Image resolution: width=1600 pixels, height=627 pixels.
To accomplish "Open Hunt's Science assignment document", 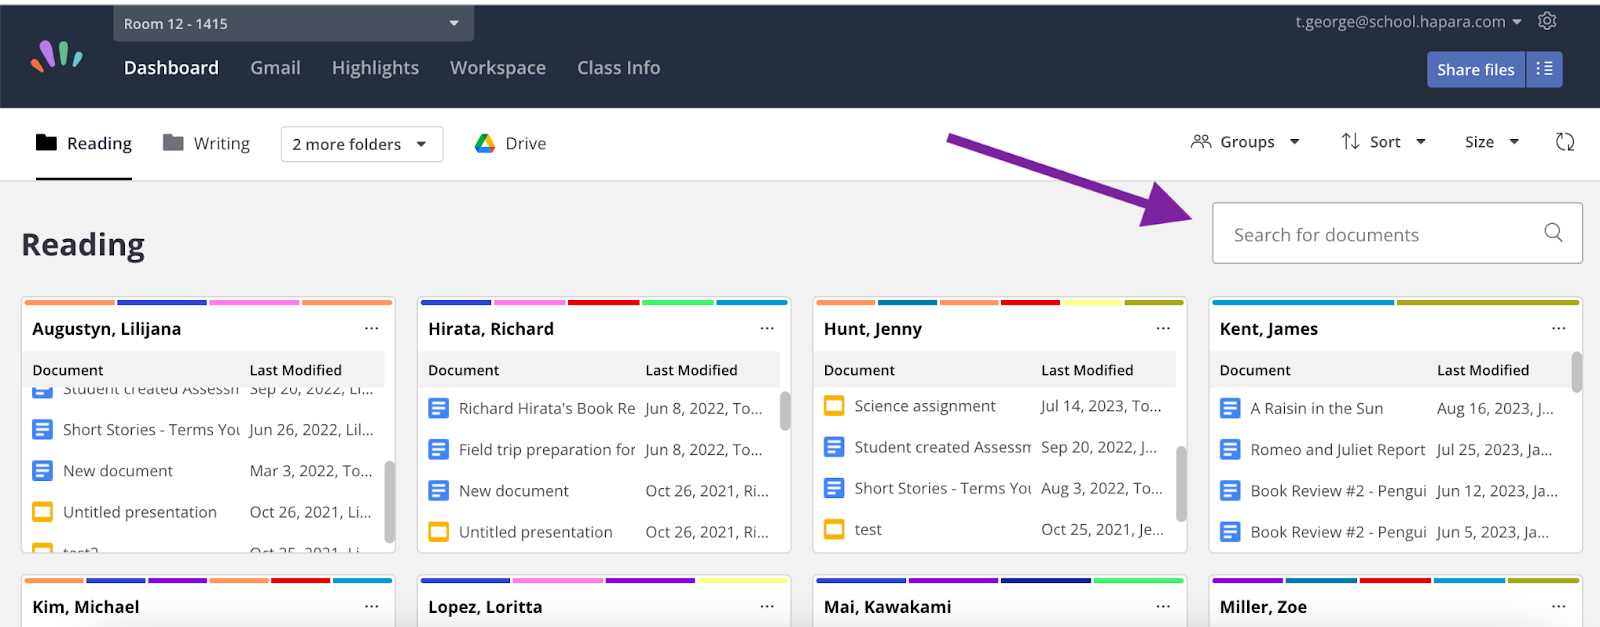I will (925, 406).
